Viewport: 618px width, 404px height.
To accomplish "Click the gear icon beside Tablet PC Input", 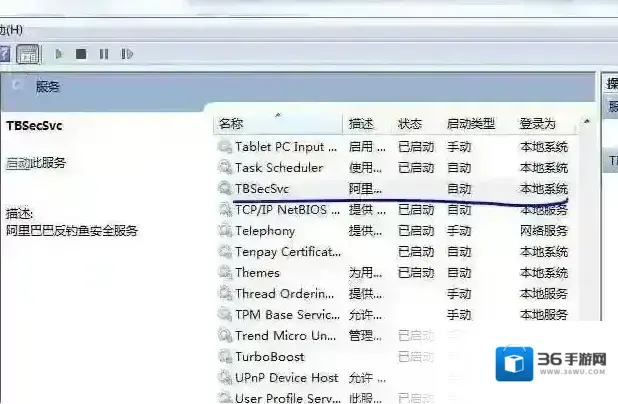I will (225, 146).
